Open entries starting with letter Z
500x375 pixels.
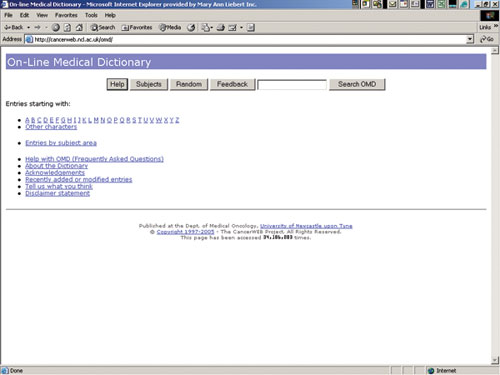177,120
